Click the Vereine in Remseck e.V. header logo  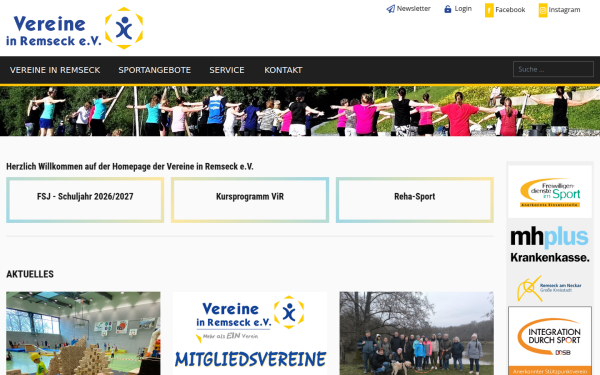[75, 28]
